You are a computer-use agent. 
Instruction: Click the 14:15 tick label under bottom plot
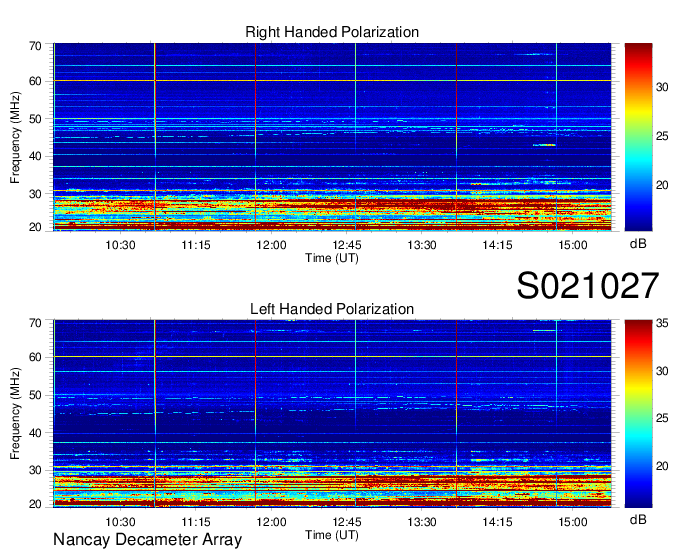(497, 522)
